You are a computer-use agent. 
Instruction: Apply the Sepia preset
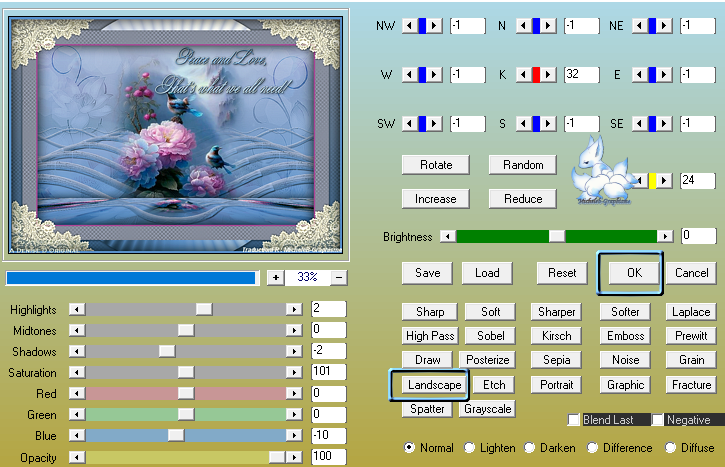point(556,360)
